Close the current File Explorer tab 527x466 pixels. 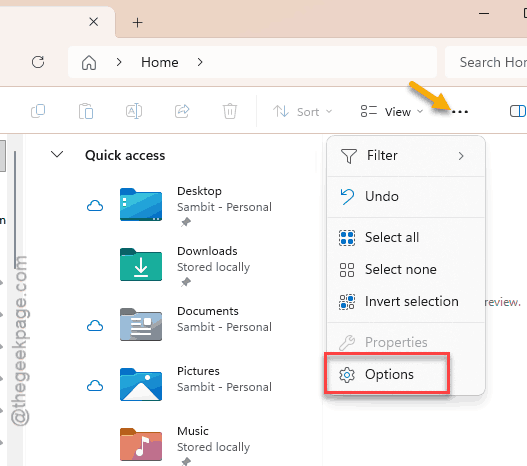pyautogui.click(x=94, y=22)
